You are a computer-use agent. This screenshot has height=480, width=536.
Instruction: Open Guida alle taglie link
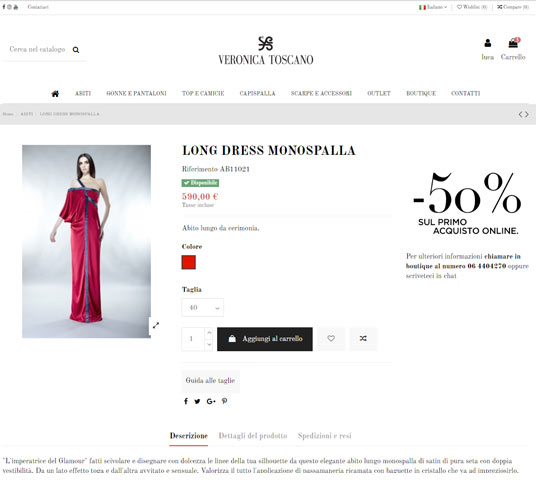tap(210, 381)
